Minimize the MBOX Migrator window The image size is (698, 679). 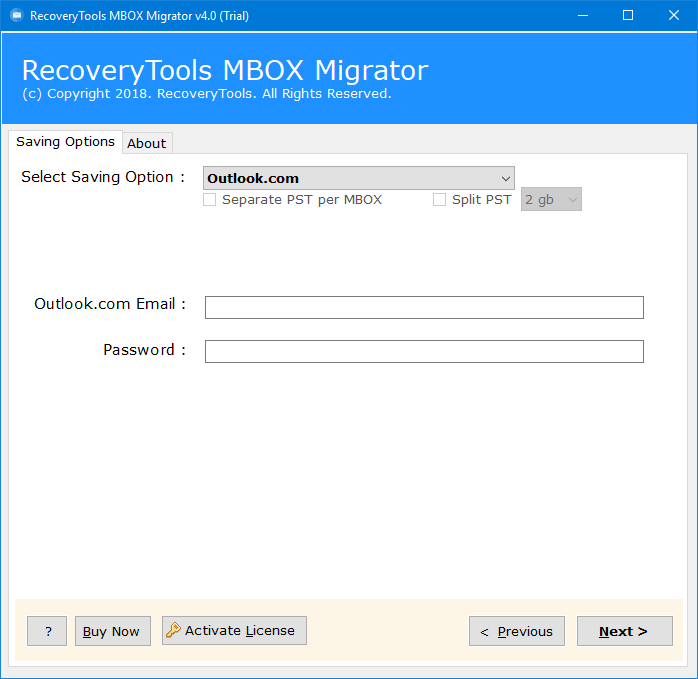tap(583, 16)
